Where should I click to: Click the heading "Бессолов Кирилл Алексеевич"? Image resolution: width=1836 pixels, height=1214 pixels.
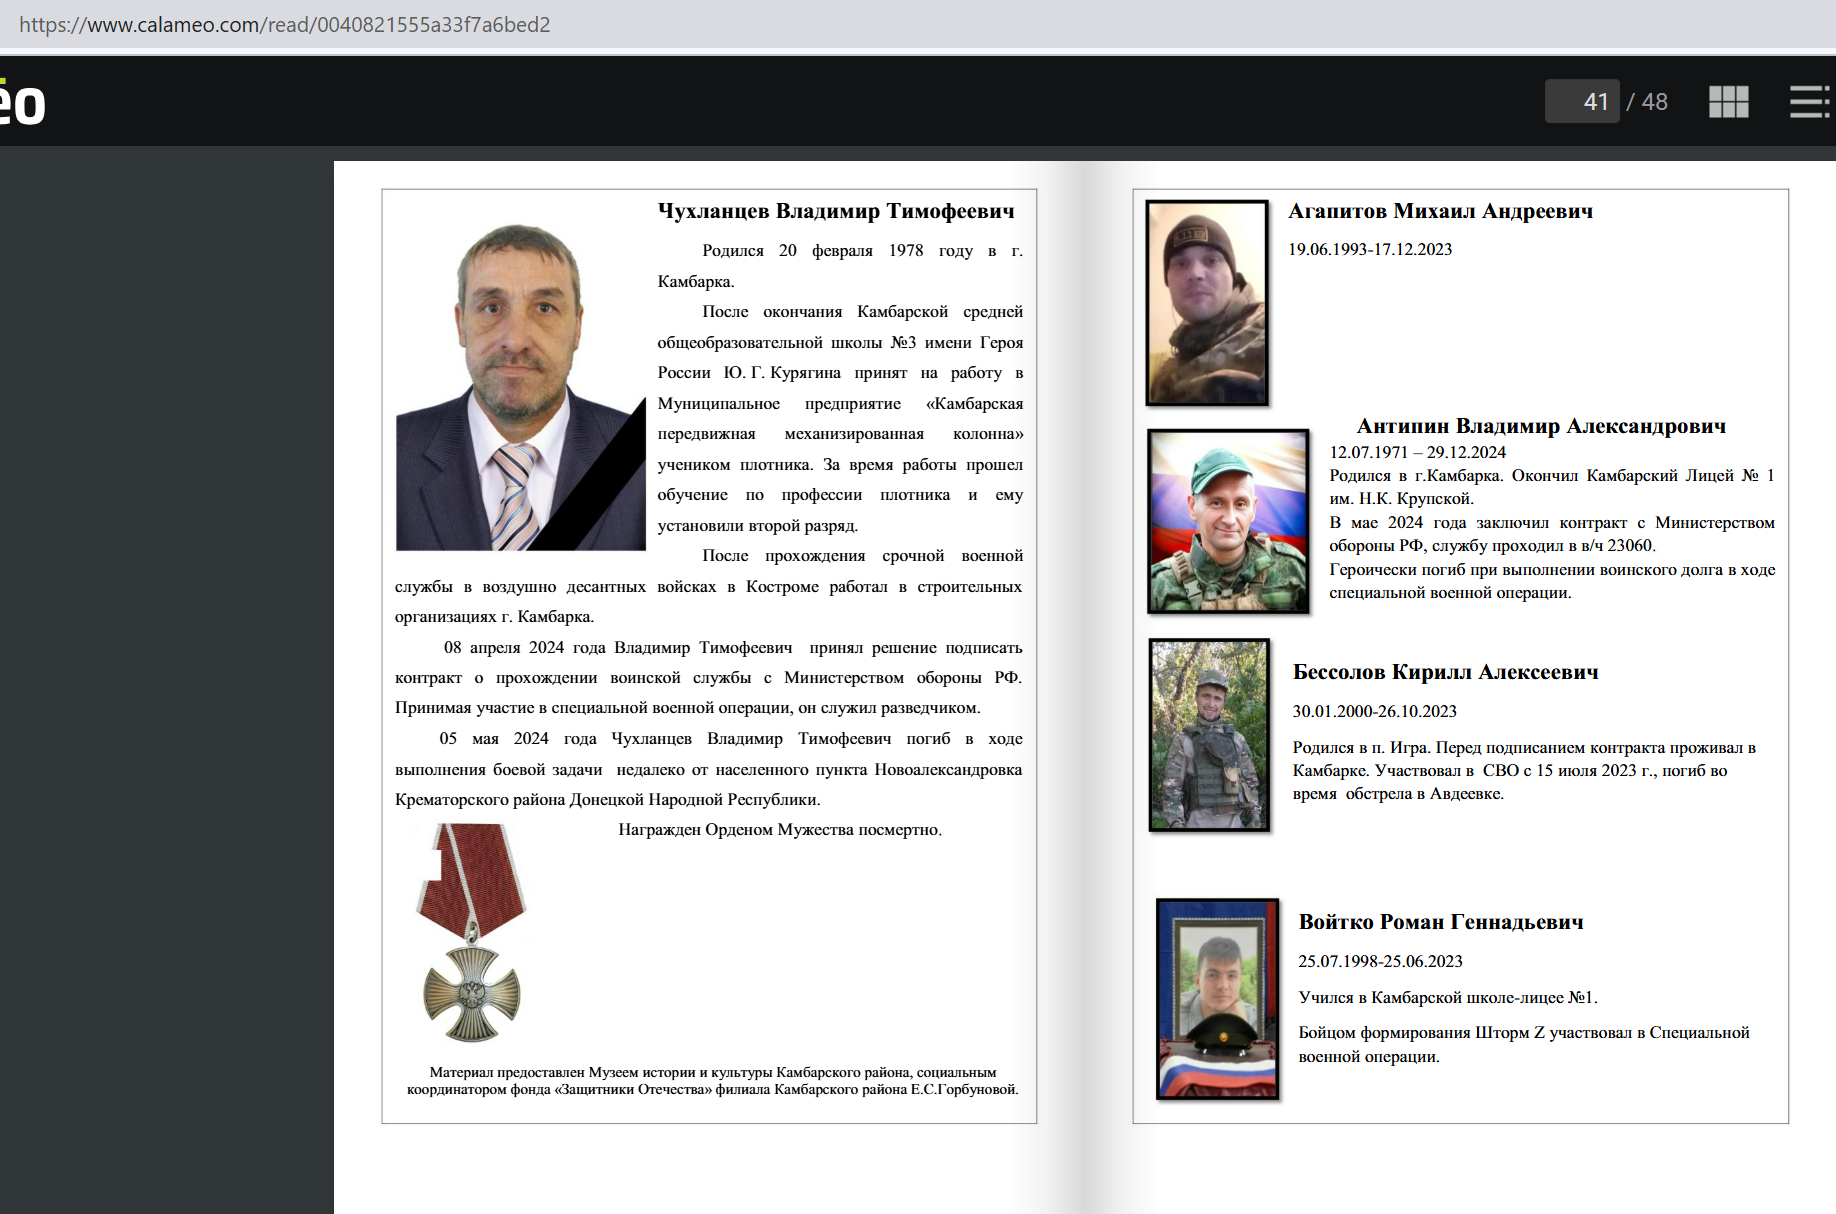tap(1445, 672)
